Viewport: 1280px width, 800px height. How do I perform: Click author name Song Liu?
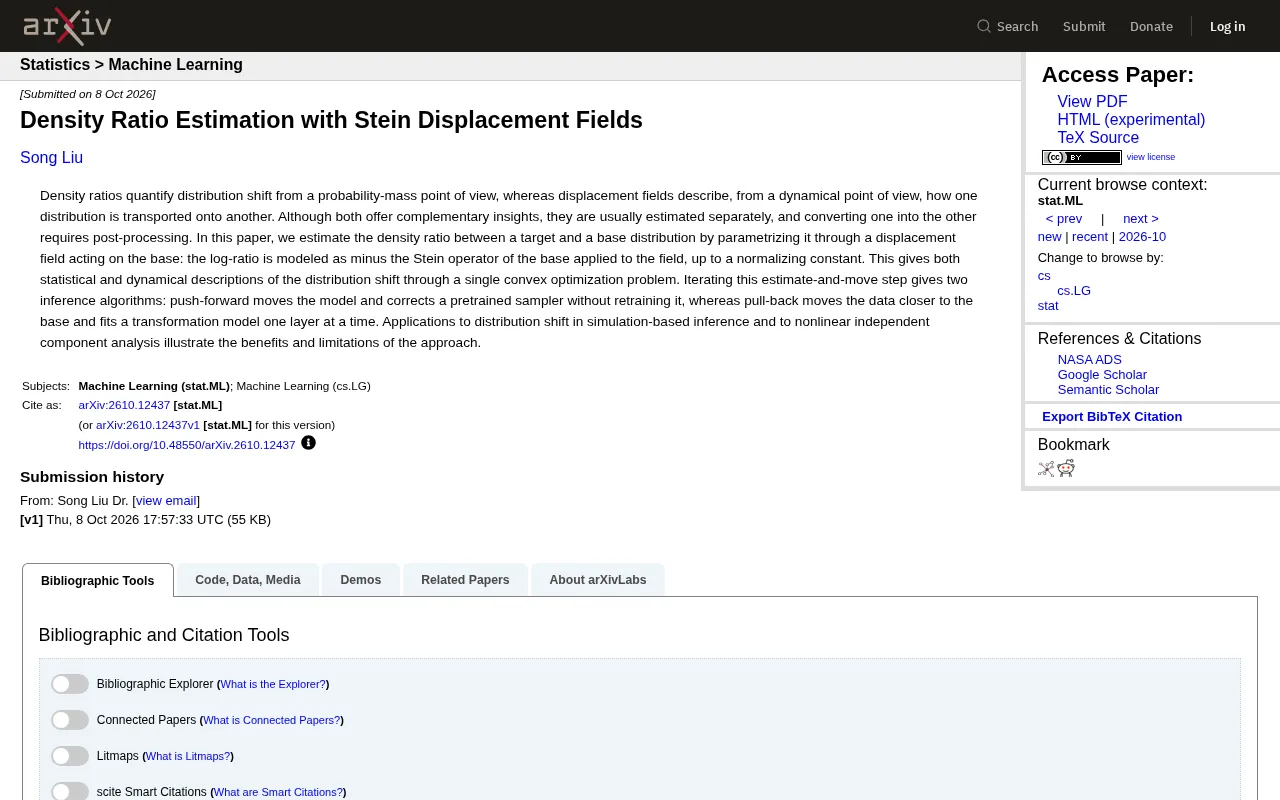pyautogui.click(x=51, y=158)
